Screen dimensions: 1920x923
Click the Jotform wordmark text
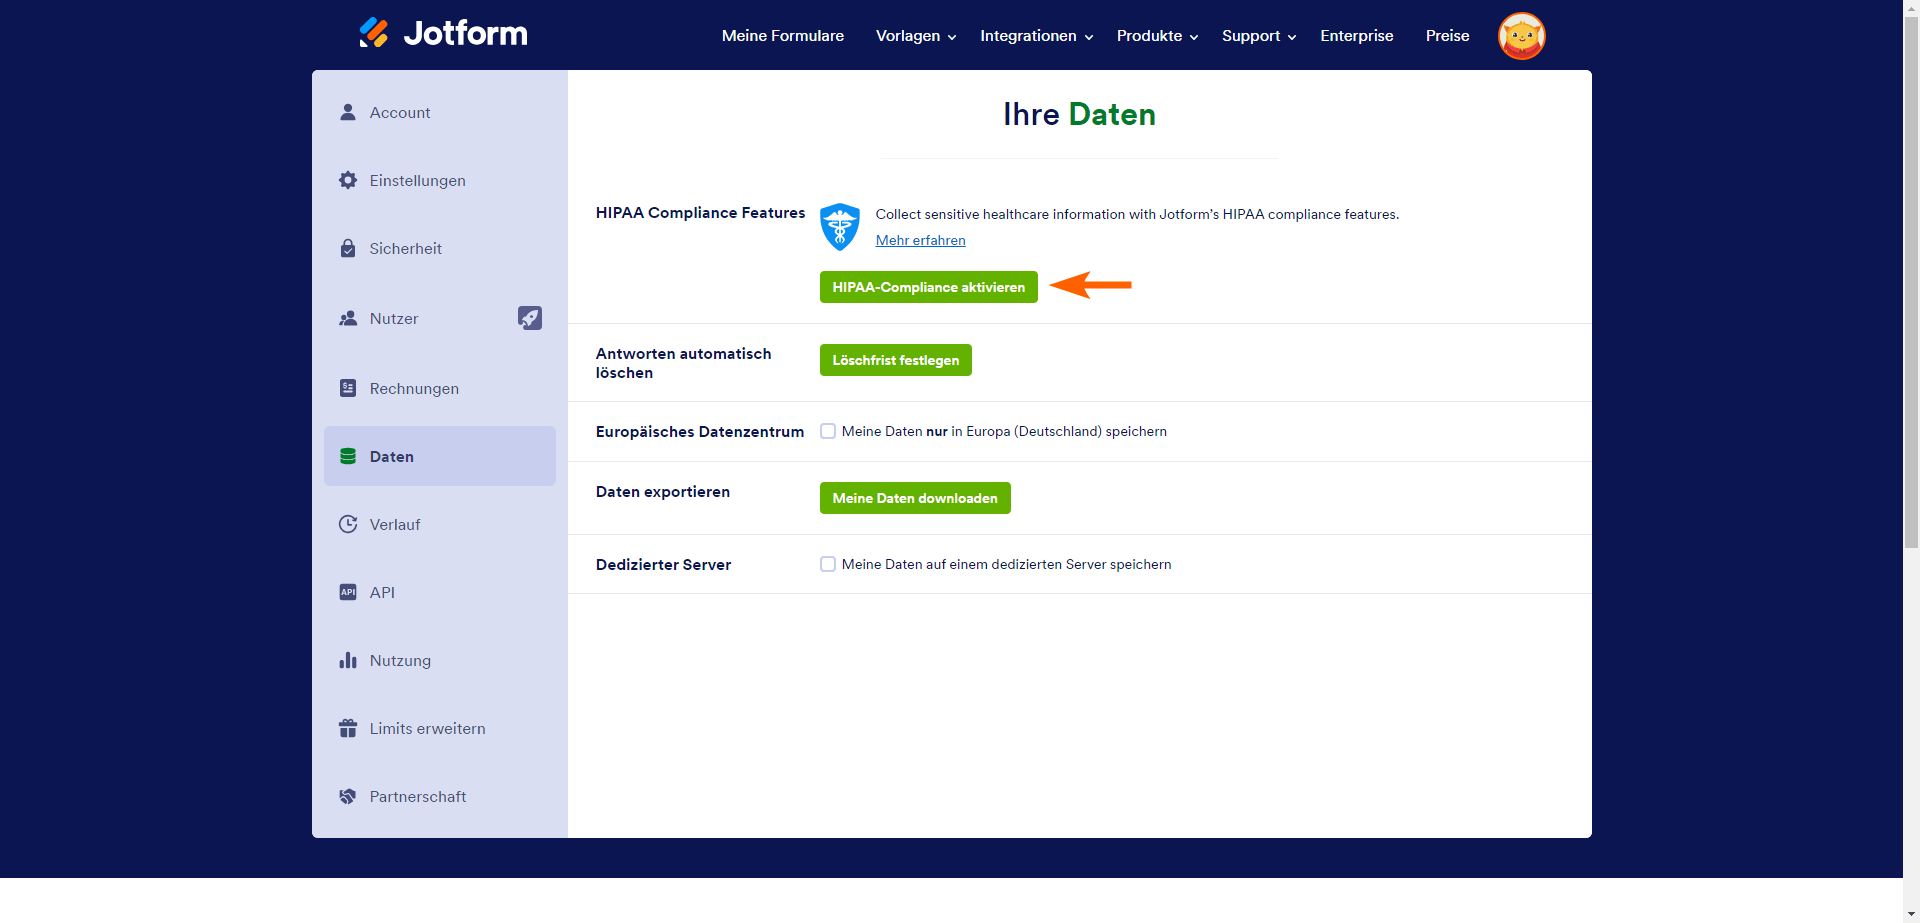point(466,33)
